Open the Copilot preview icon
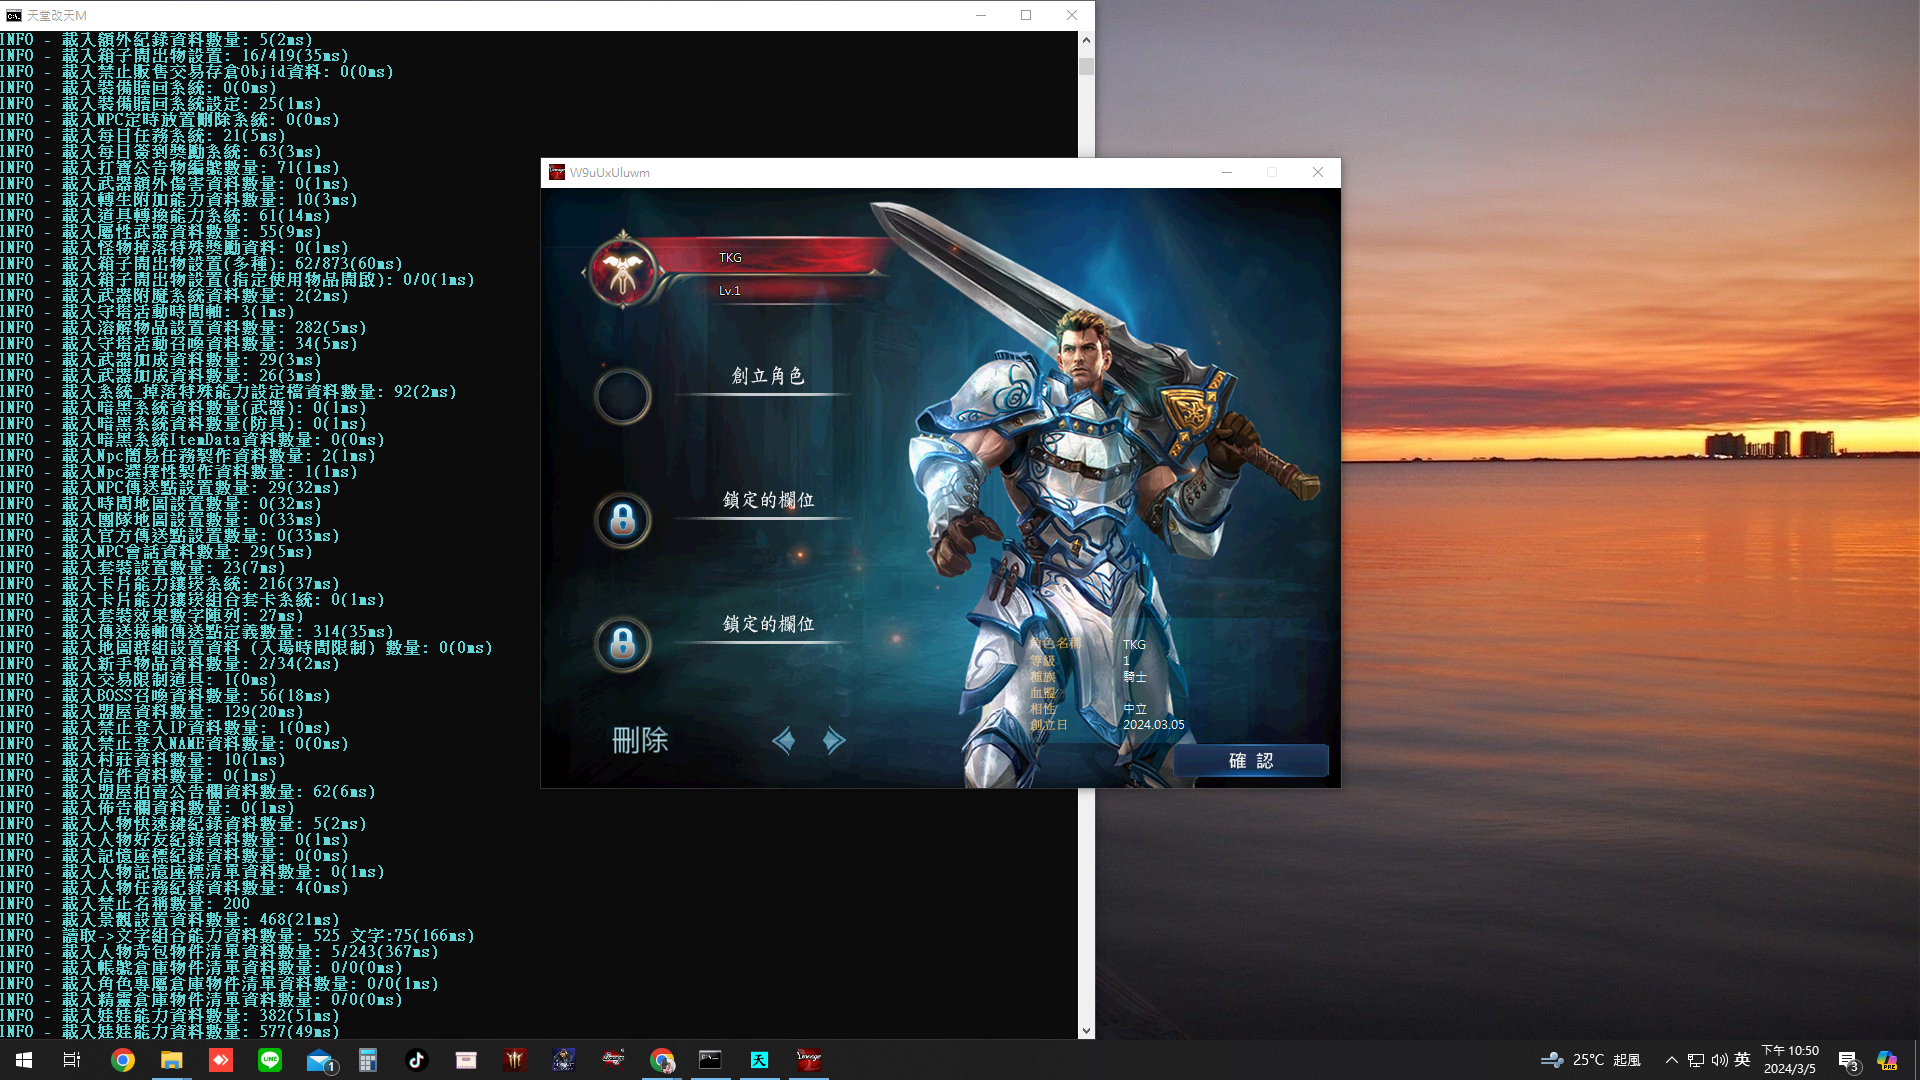The width and height of the screenshot is (1920, 1080). tap(1887, 1060)
